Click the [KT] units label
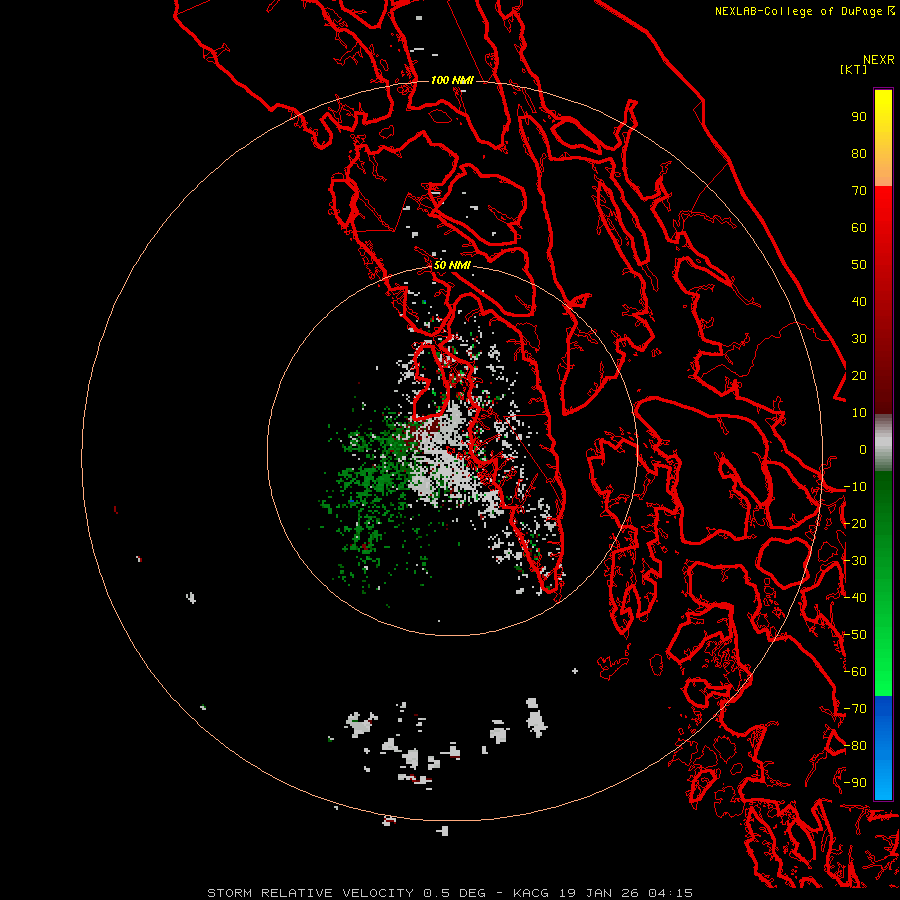 point(853,69)
